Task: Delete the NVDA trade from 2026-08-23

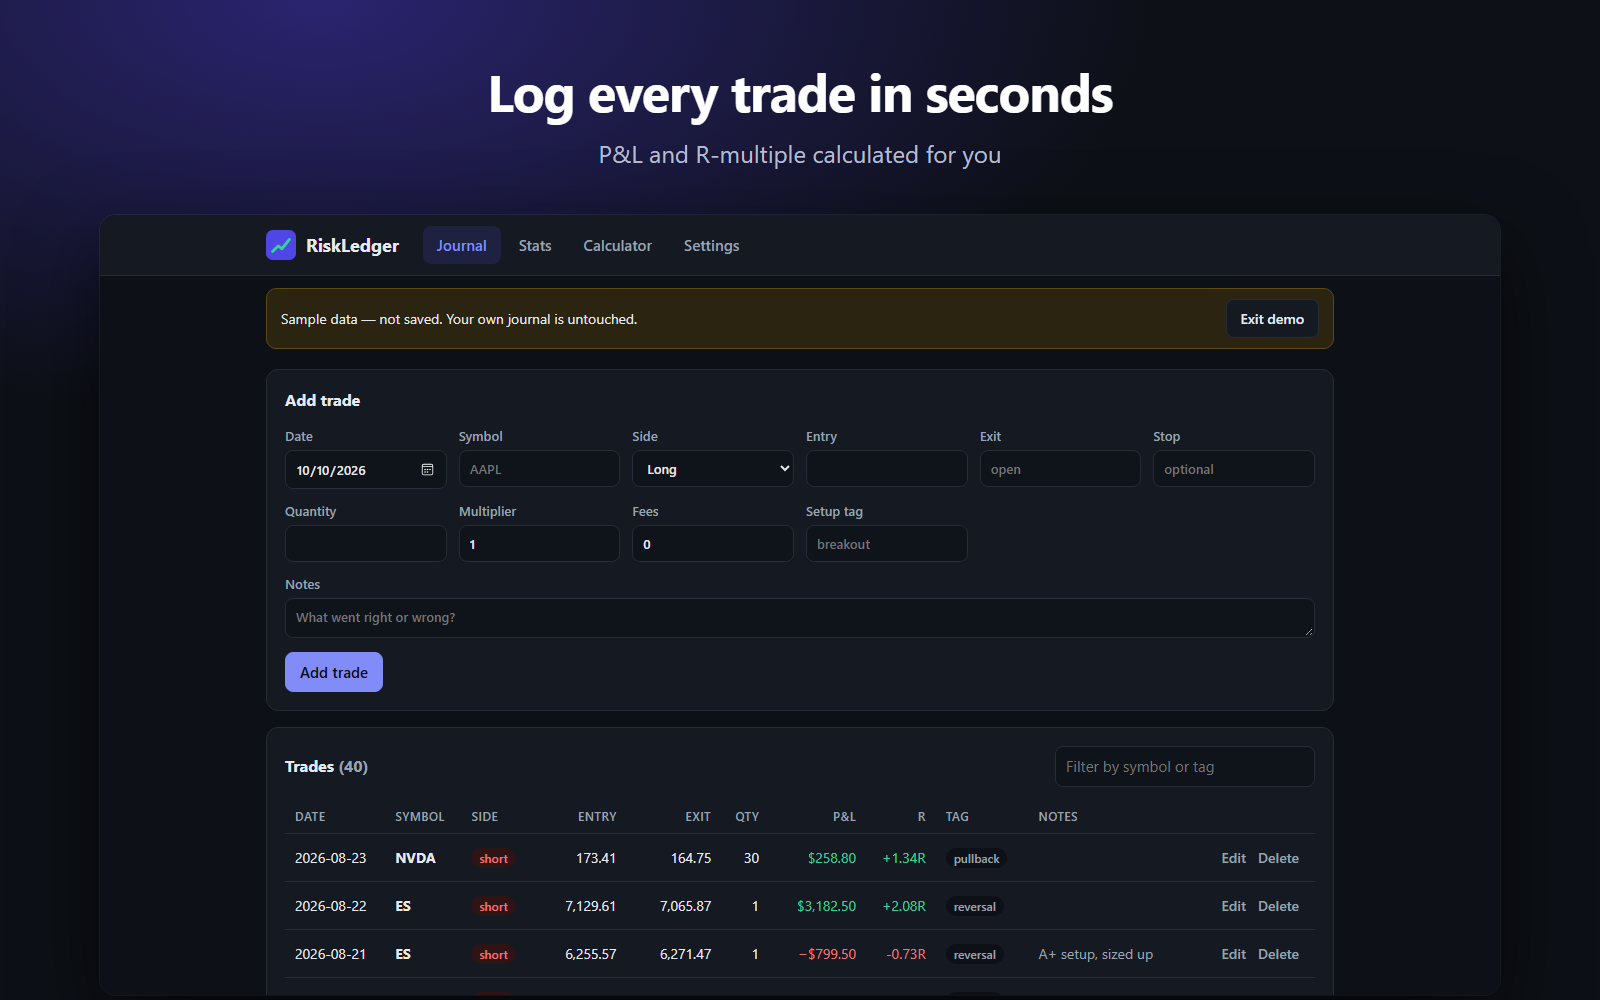Action: (1278, 858)
